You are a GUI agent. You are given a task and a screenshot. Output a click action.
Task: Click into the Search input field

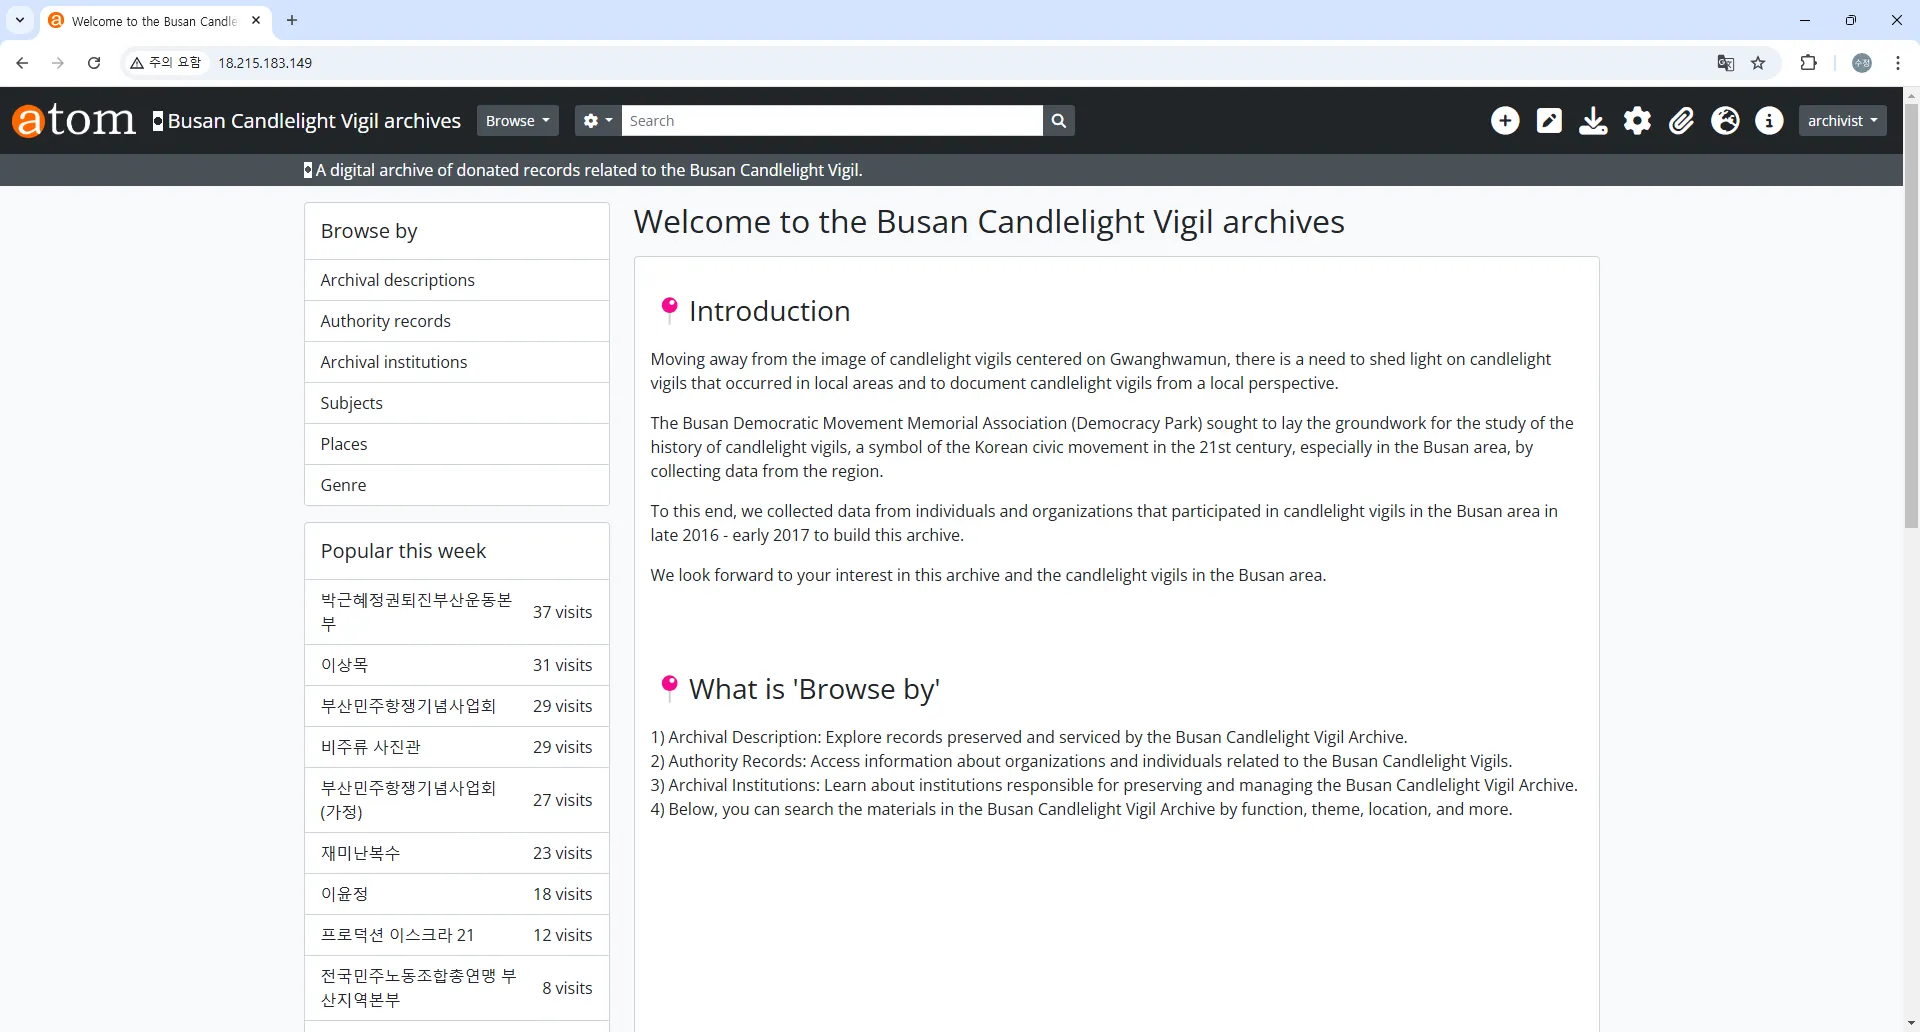[x=832, y=121]
